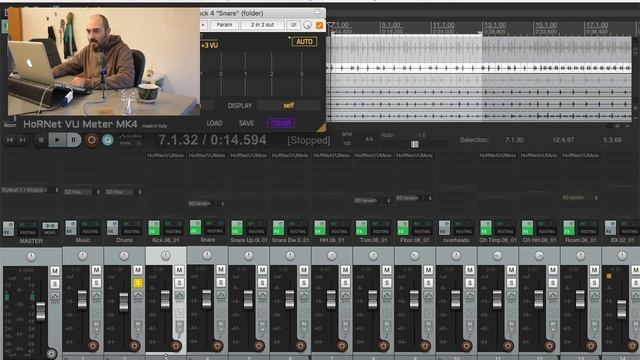The width and height of the screenshot is (640, 360).
Task: Click the Oh Timp.06_01 pan knob
Action: (x=498, y=256)
